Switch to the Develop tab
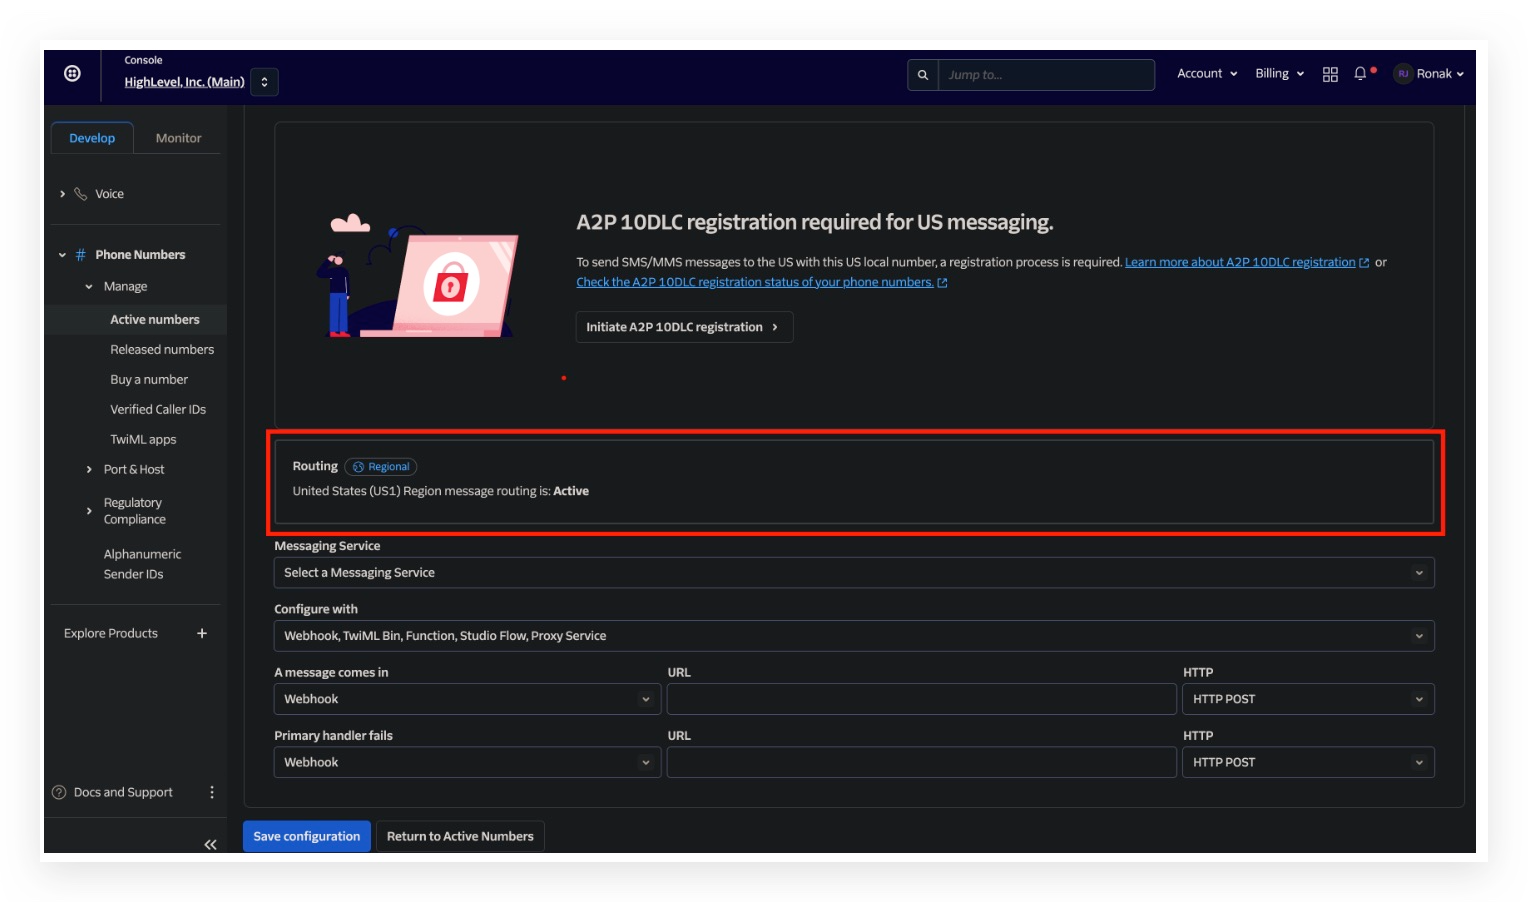 tap(92, 138)
